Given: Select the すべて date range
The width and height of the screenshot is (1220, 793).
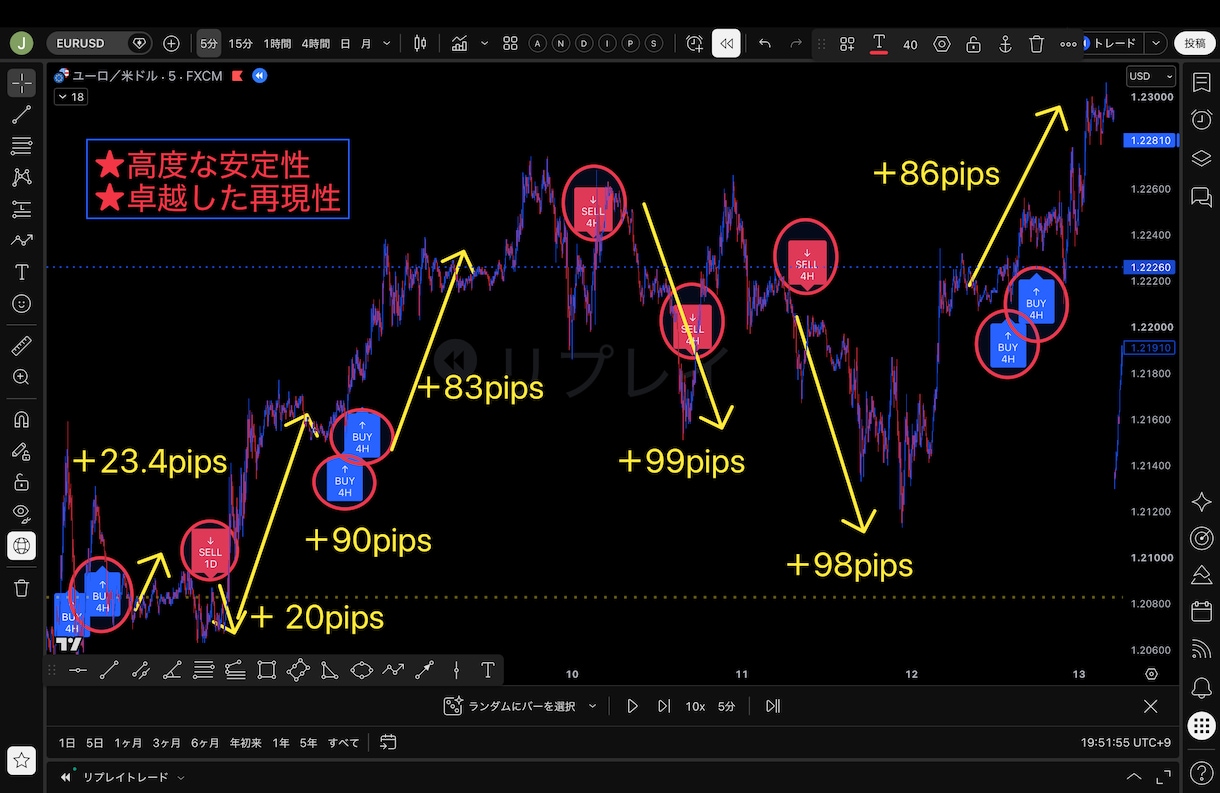Looking at the screenshot, I should [x=343, y=742].
